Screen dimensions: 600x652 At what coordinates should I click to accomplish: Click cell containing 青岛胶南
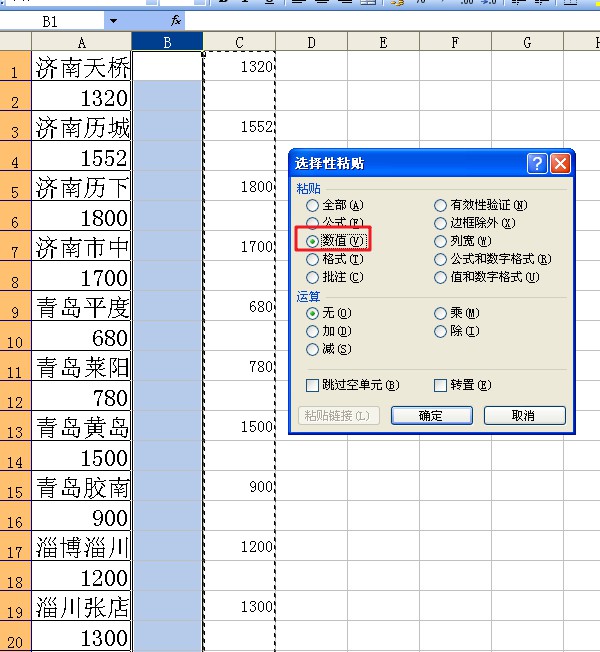(x=81, y=486)
